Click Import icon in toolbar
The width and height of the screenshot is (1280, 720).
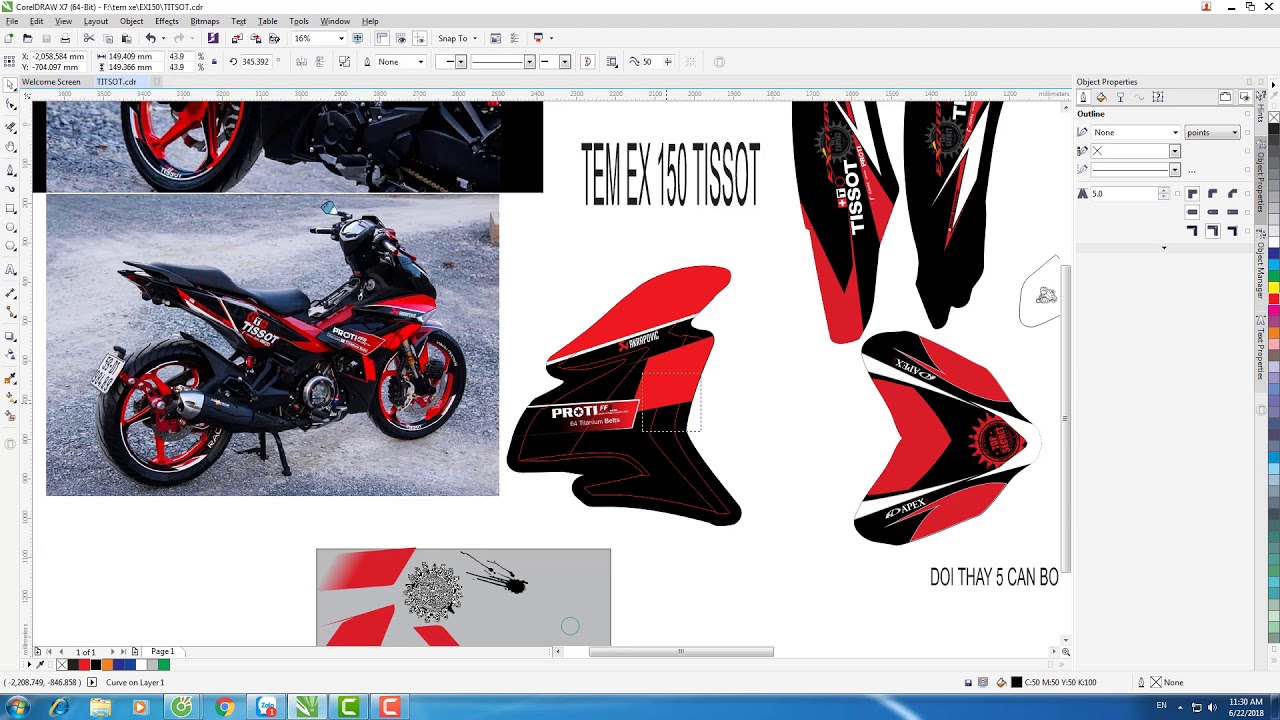coord(237,38)
